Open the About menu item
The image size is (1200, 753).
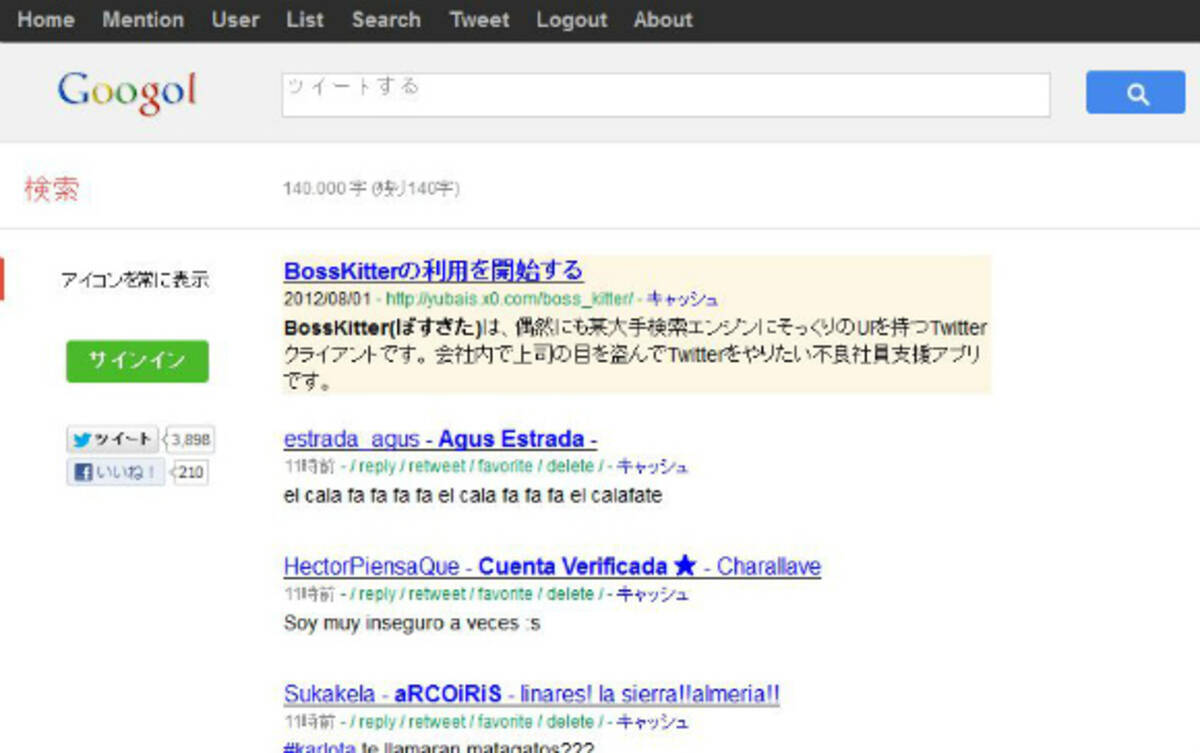click(663, 19)
